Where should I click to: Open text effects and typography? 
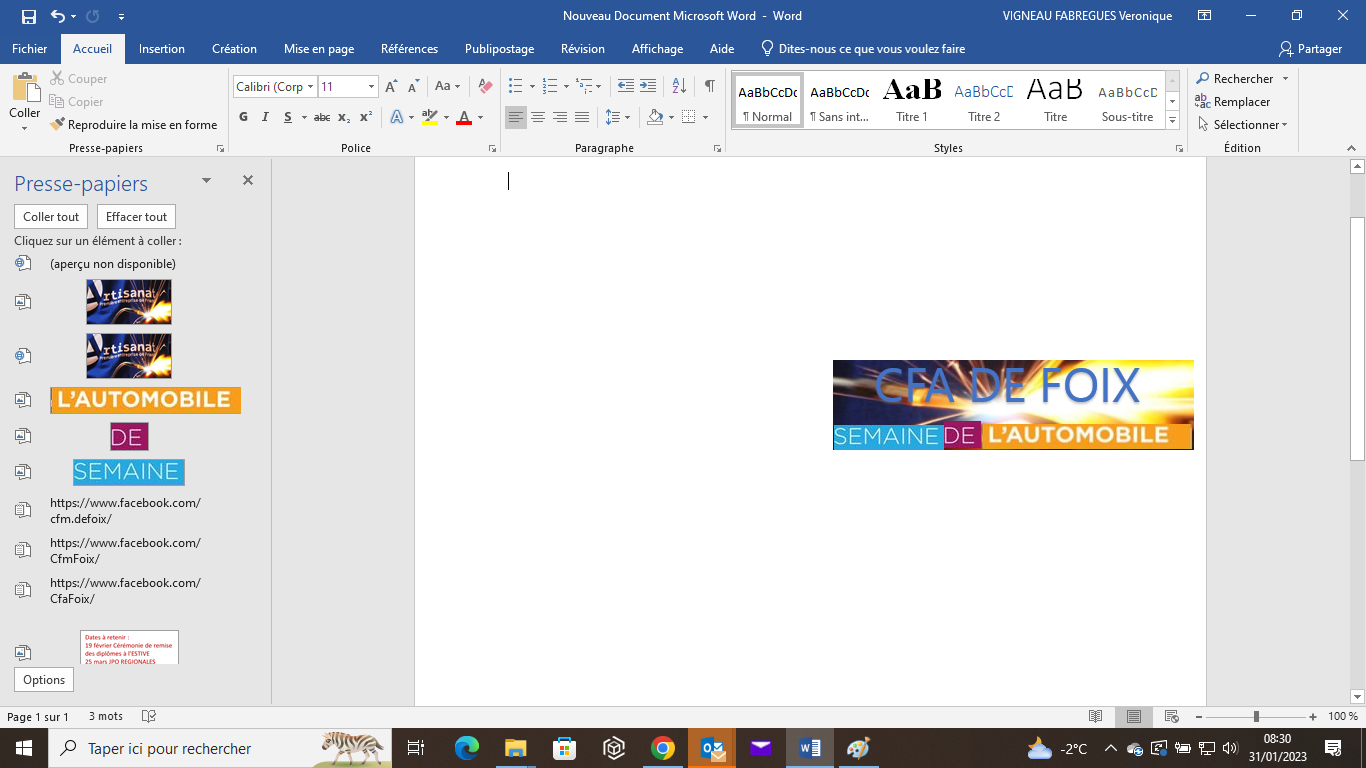[x=396, y=117]
